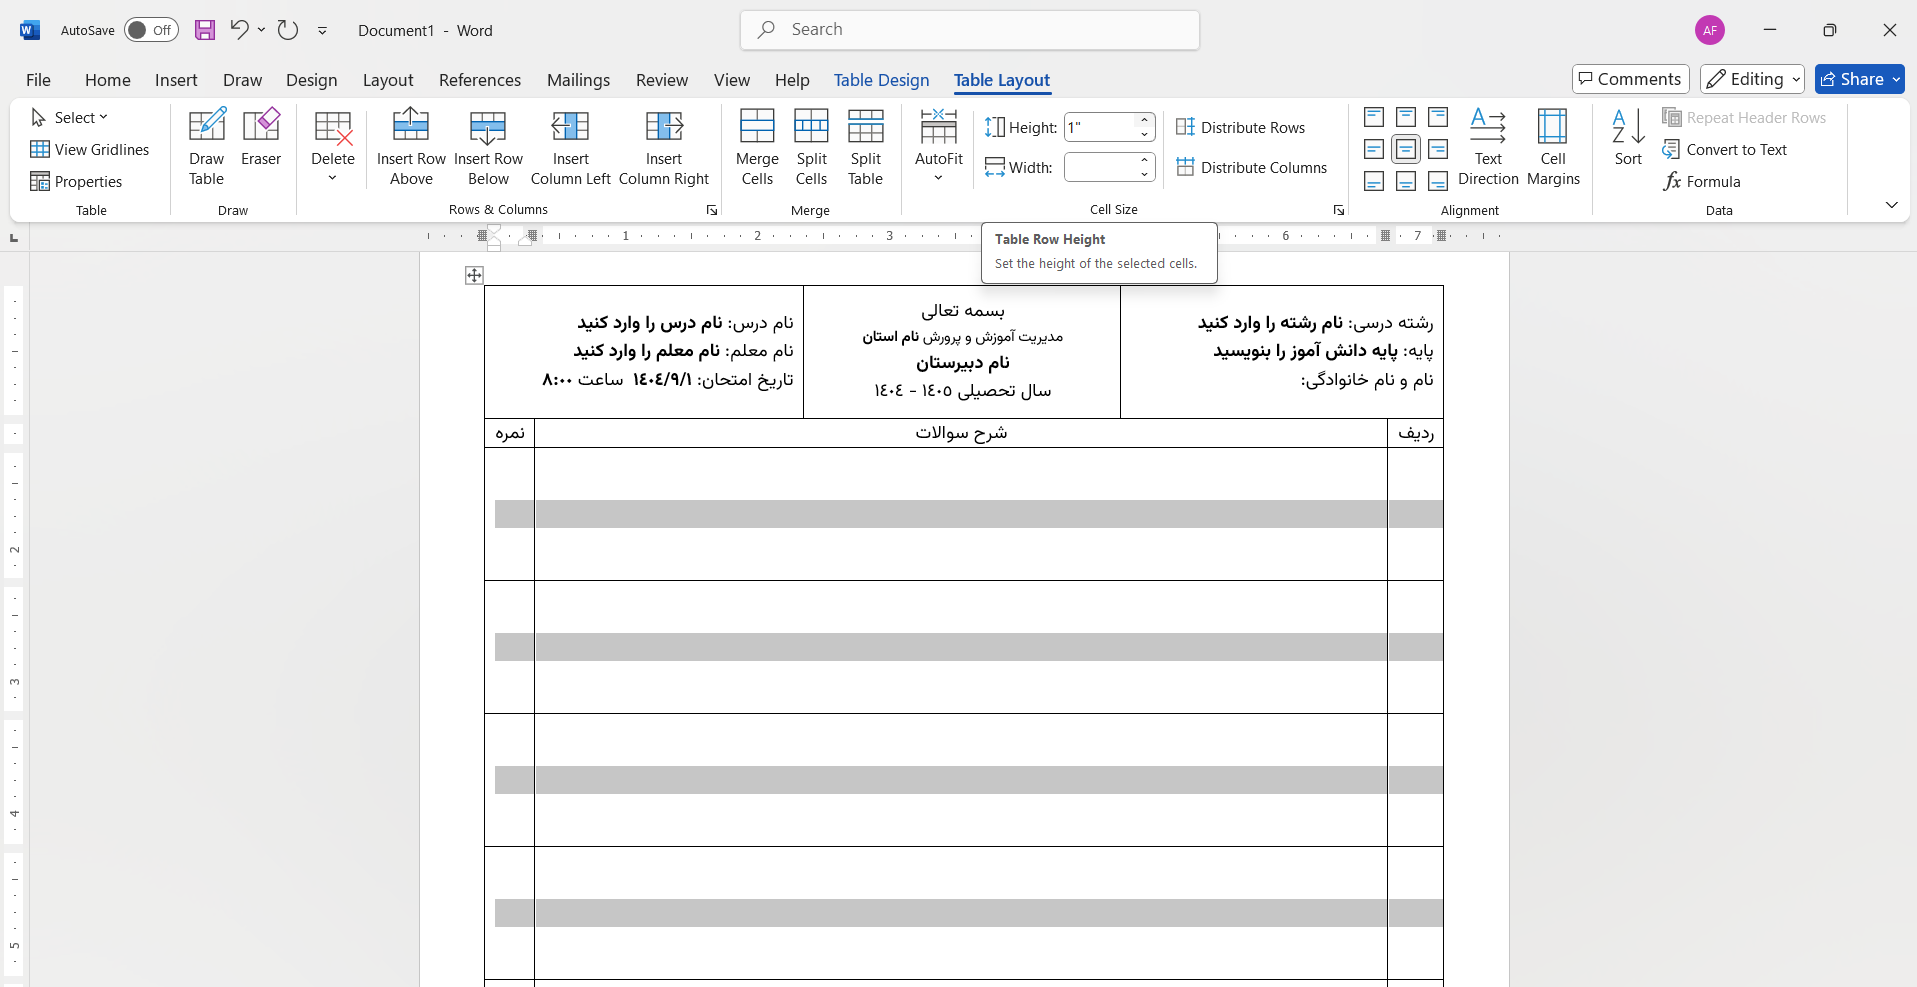Set alignment to Align Center Right
1917x987 pixels.
[1438, 150]
